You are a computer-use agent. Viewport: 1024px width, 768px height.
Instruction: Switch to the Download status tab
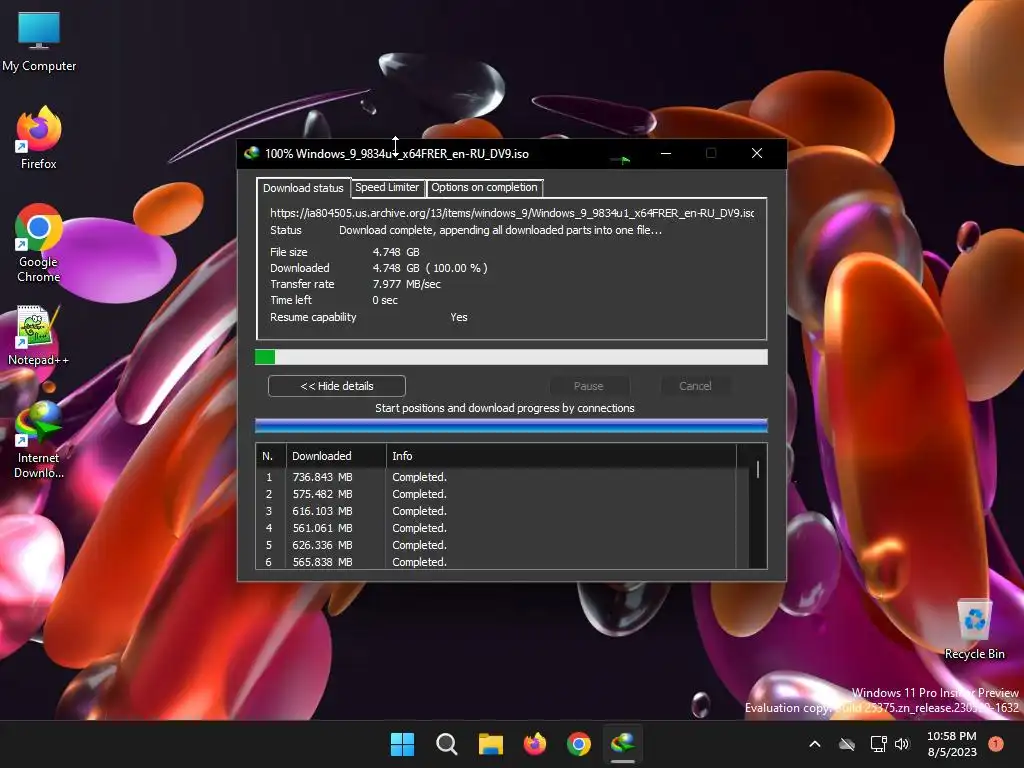[x=303, y=188]
